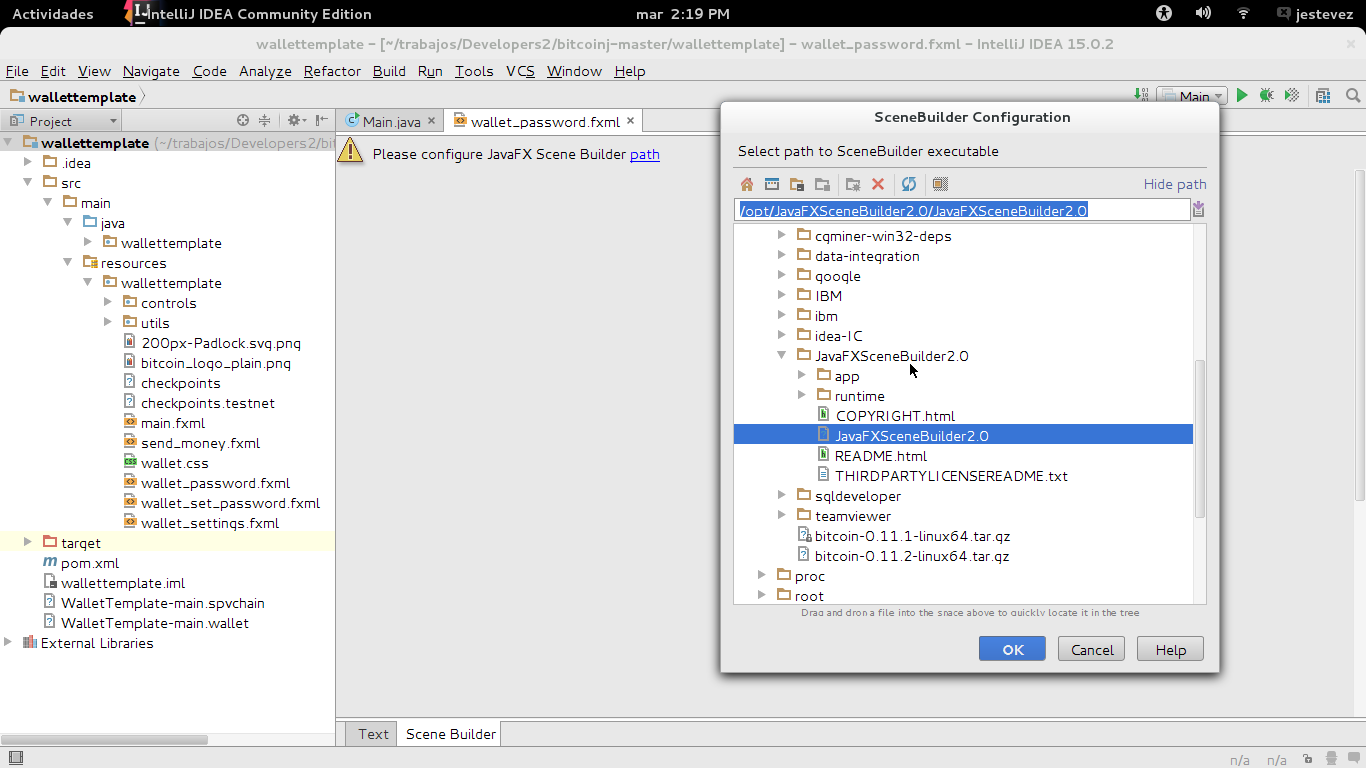Open the Project view selector dropdown
This screenshot has width=1366, height=768.
[62, 121]
